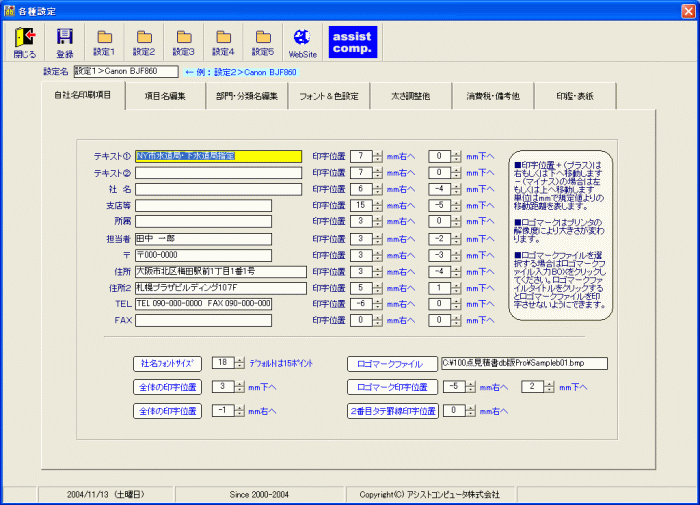This screenshot has height=505, width=700.
Task: Adjust テキスト① mm下へ spinner
Action: click(x=456, y=156)
